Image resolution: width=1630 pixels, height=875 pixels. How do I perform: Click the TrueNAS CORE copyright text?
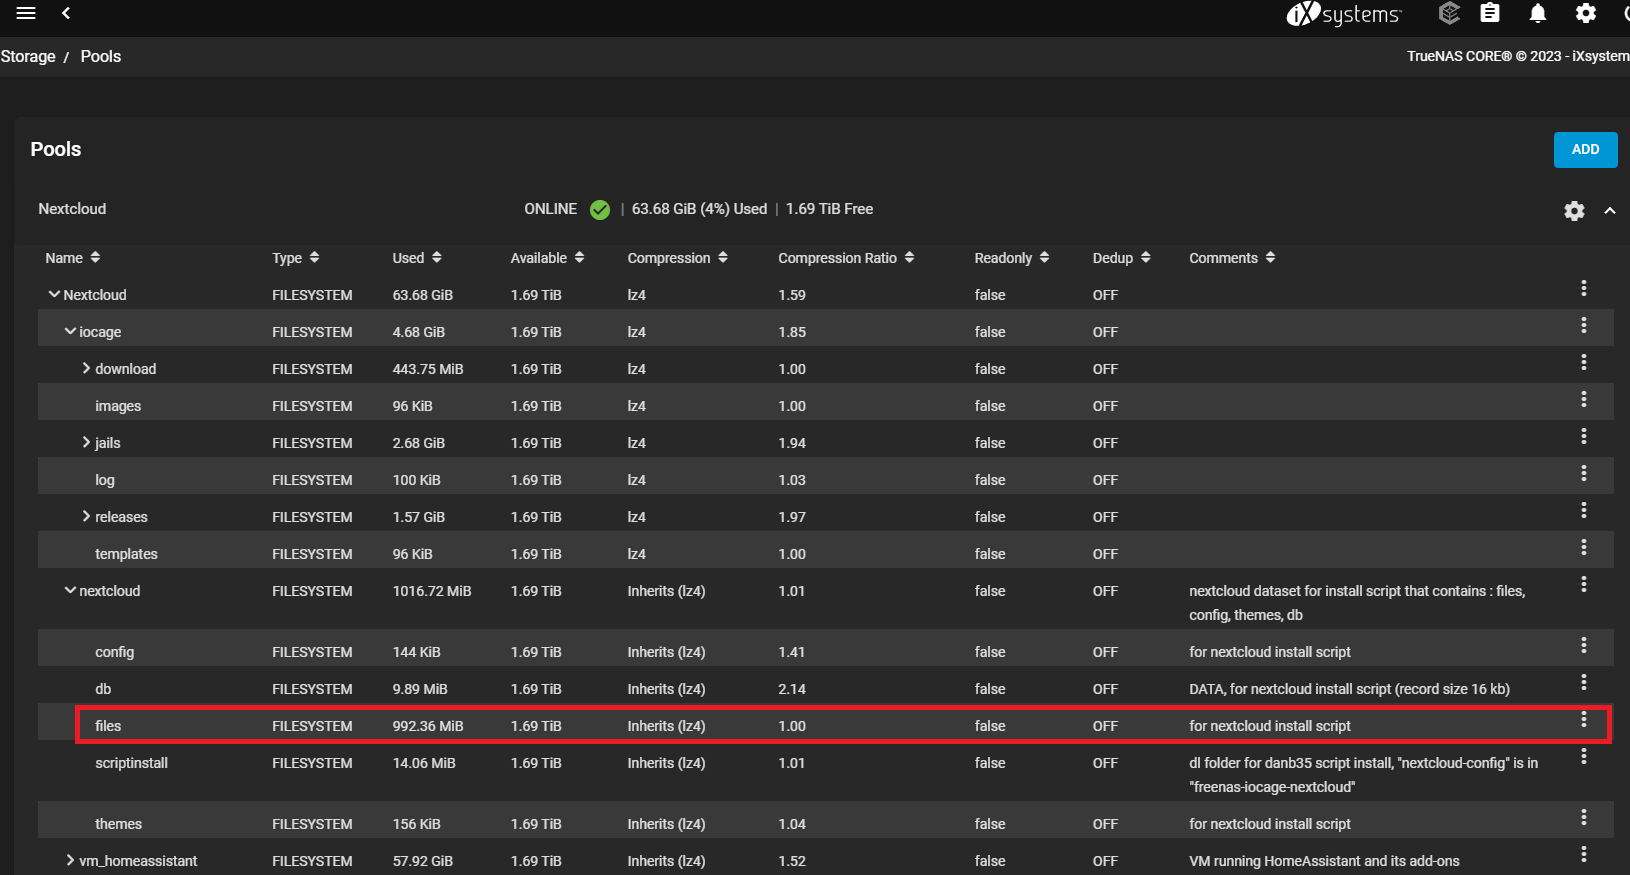(x=1518, y=56)
